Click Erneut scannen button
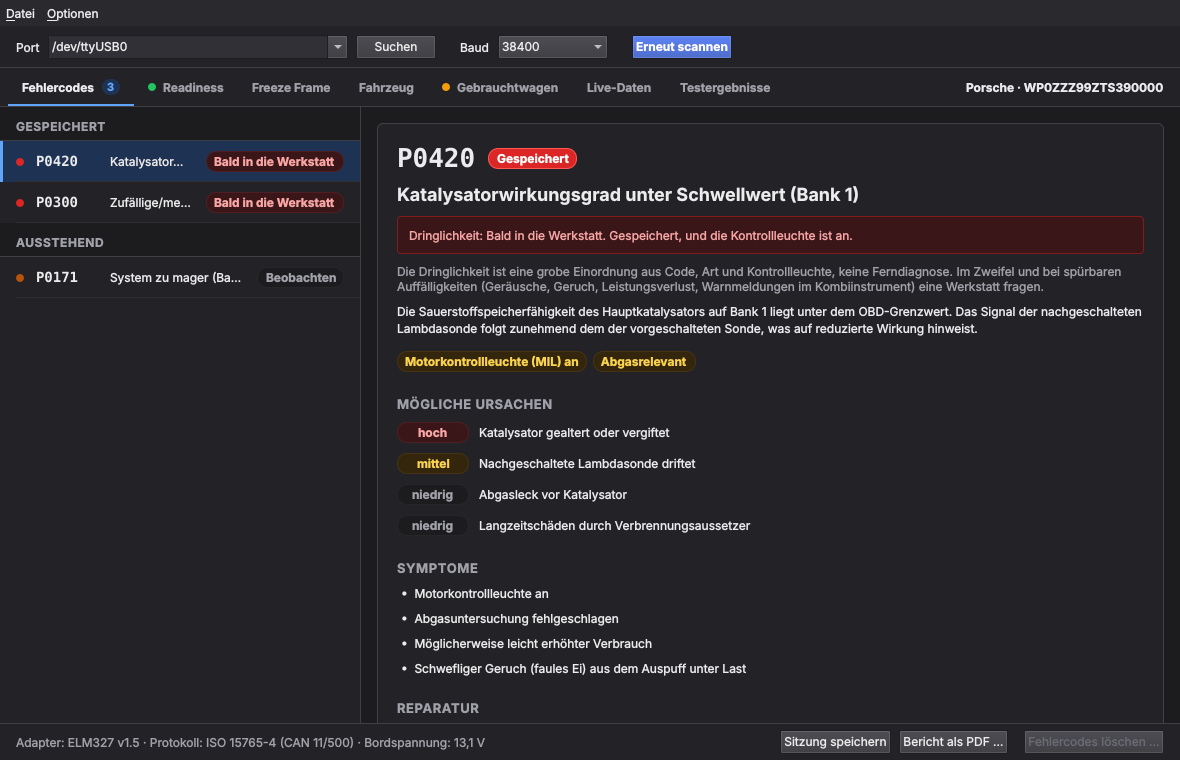Image resolution: width=1180 pixels, height=760 pixels. click(x=682, y=47)
